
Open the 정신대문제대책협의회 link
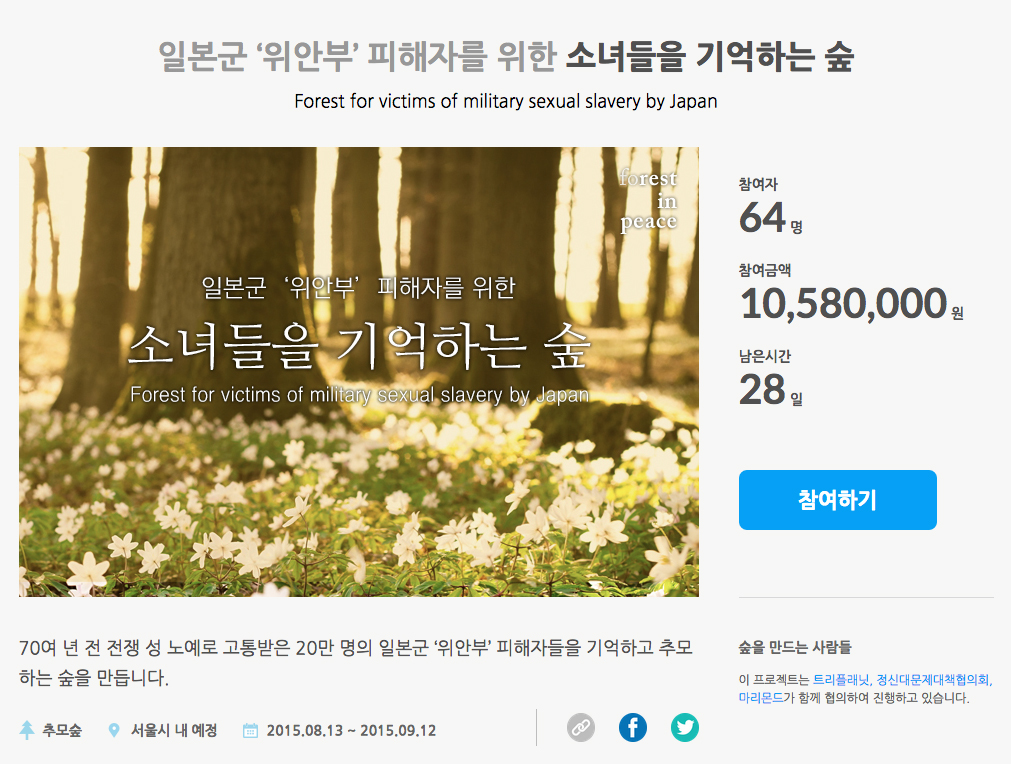pos(933,680)
